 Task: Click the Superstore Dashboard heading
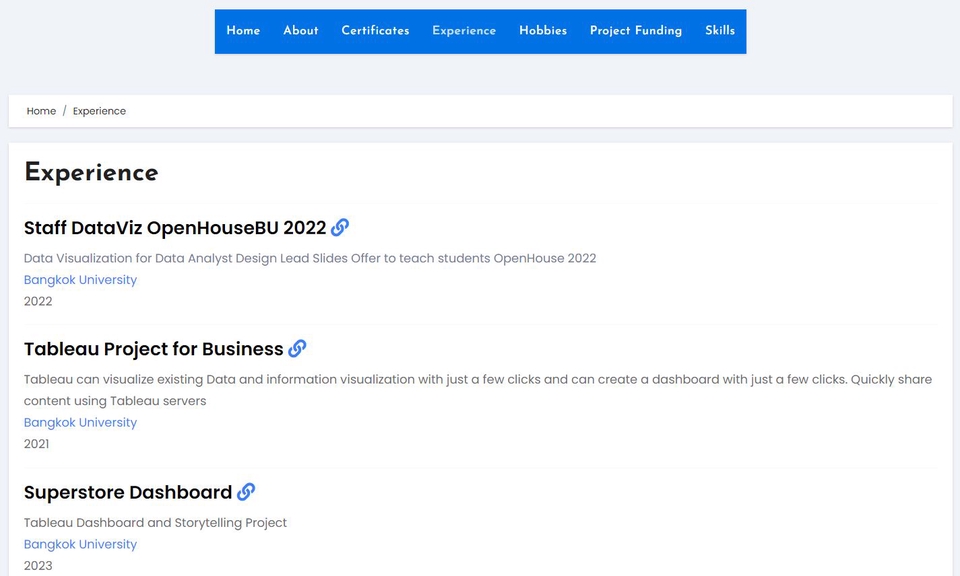click(x=128, y=492)
